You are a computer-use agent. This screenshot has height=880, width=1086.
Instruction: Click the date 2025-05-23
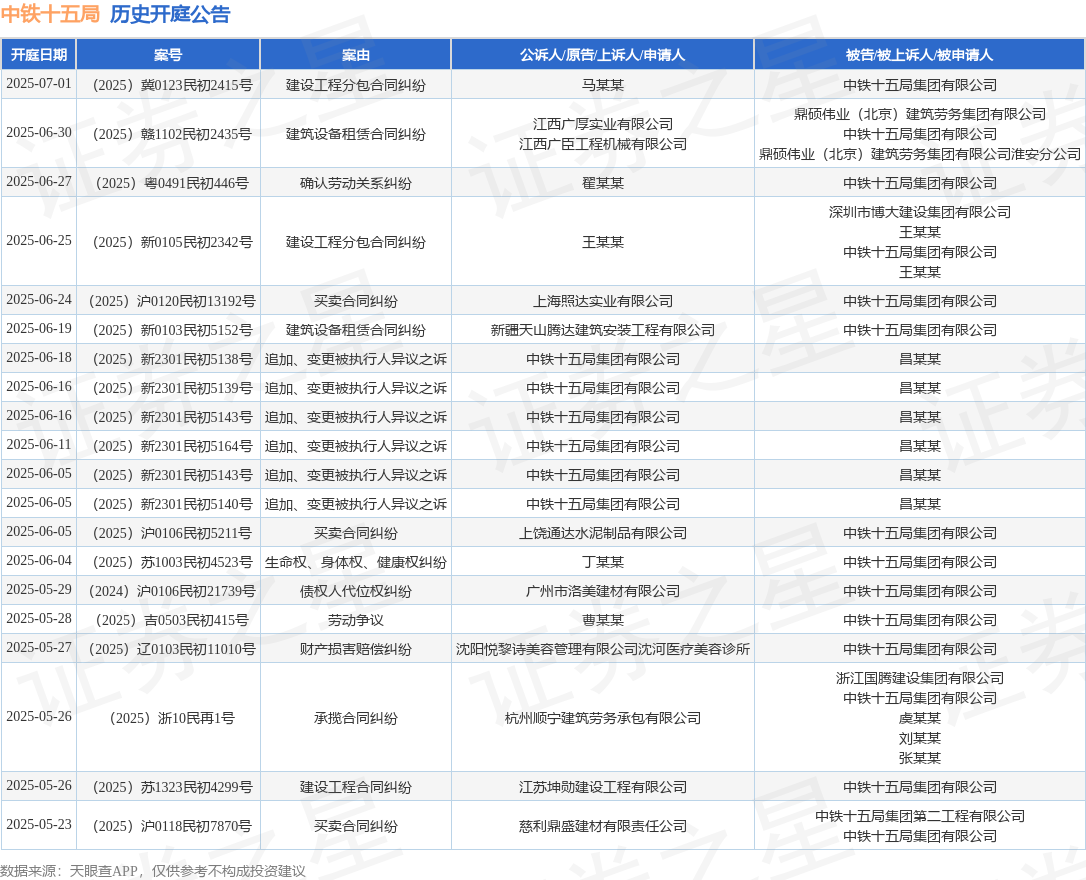pos(39,825)
